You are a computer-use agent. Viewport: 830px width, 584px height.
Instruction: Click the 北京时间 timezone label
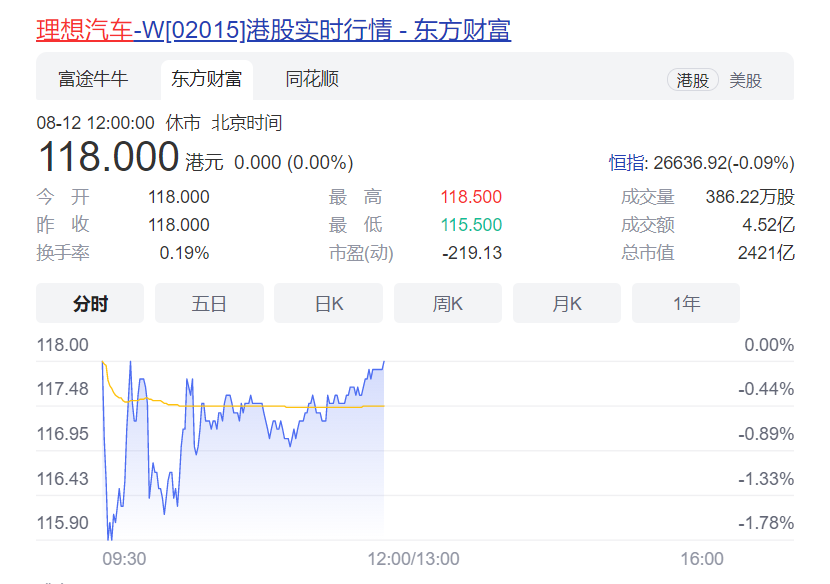(x=247, y=123)
